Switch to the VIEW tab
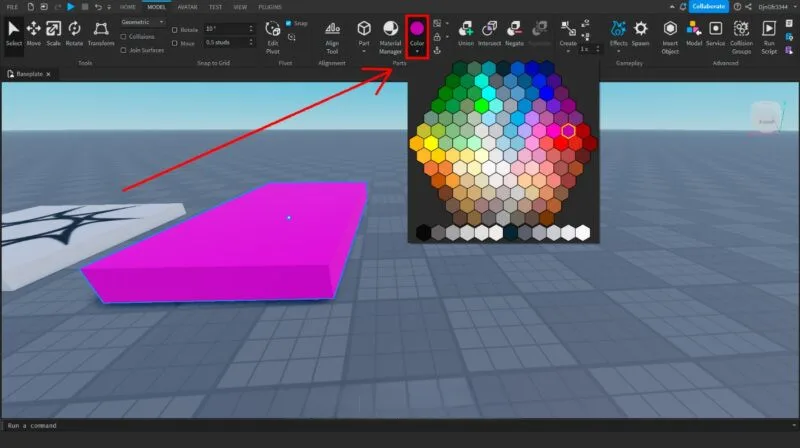Screen dimensions: 800x448 coord(240,7)
